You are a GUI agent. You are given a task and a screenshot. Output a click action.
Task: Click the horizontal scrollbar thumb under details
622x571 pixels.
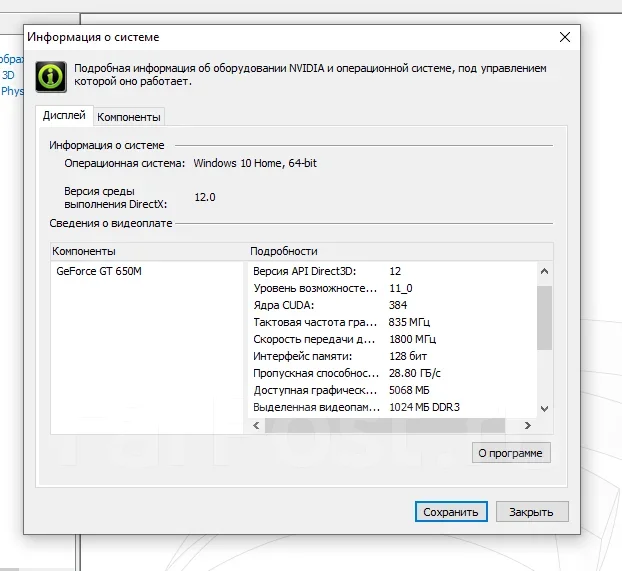tap(385, 425)
